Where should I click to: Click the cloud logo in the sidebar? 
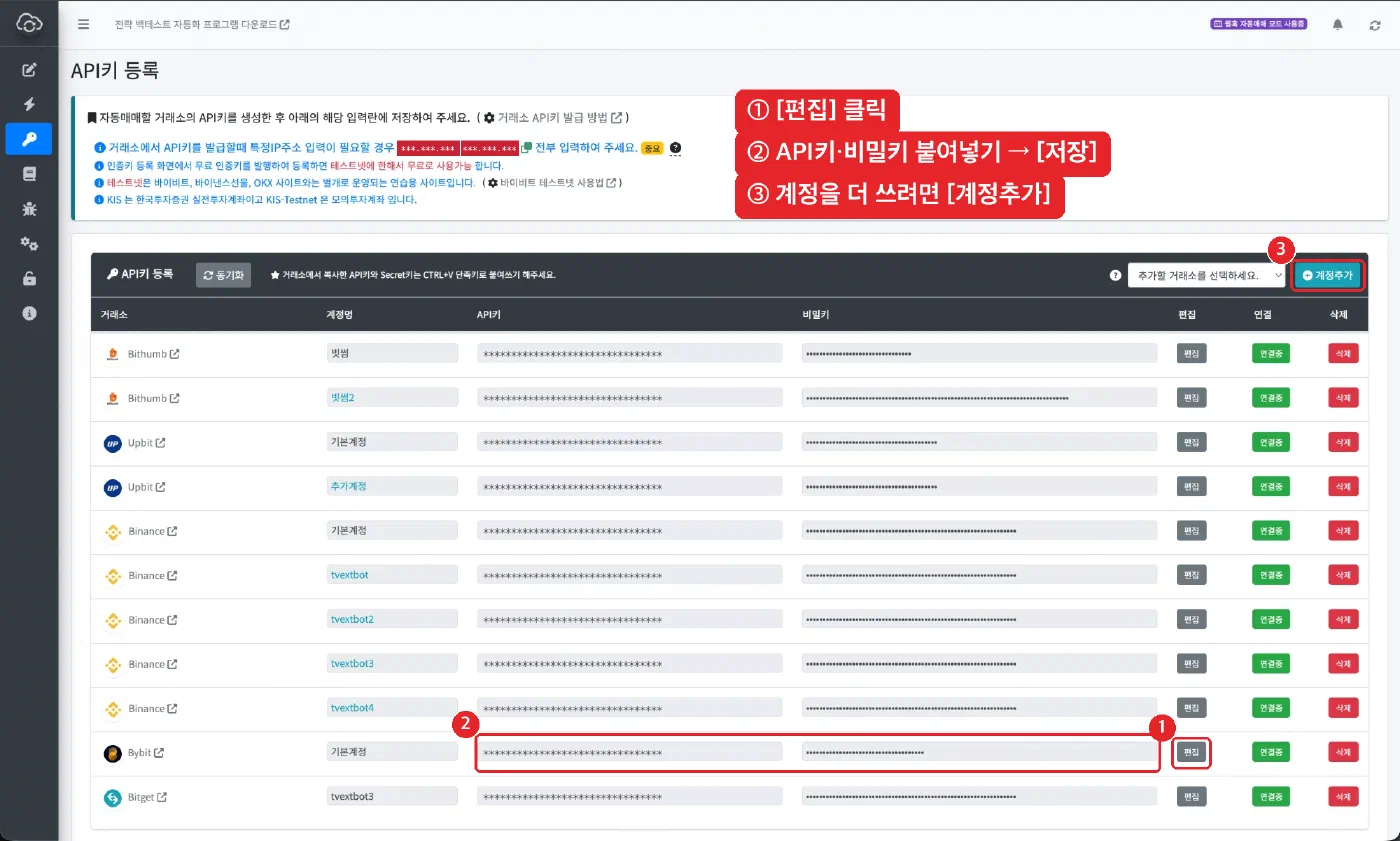[29, 22]
